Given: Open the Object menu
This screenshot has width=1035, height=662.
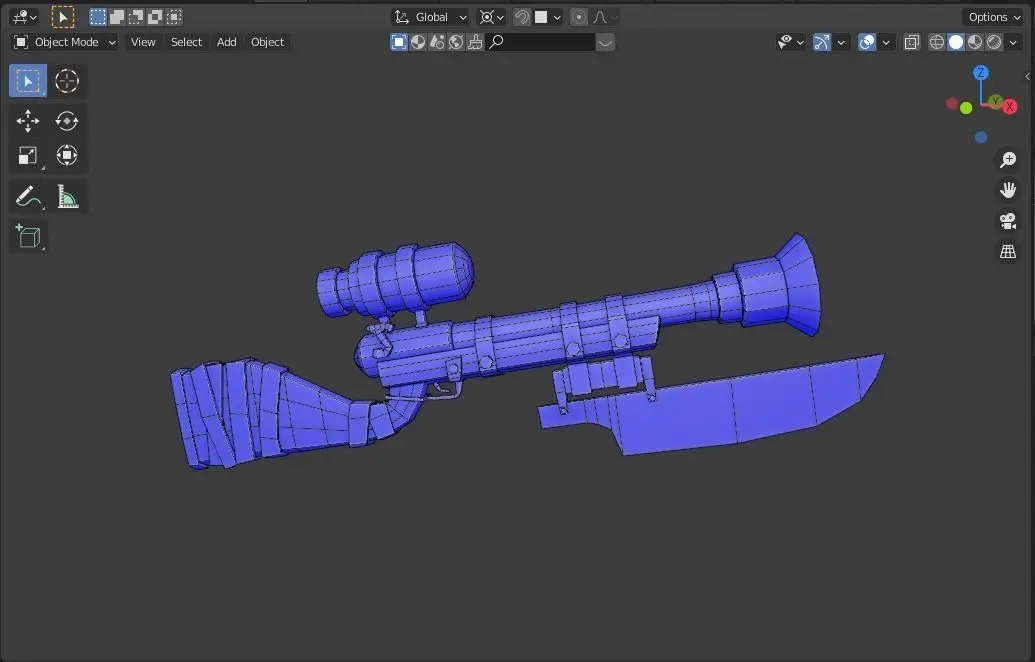Looking at the screenshot, I should (267, 42).
